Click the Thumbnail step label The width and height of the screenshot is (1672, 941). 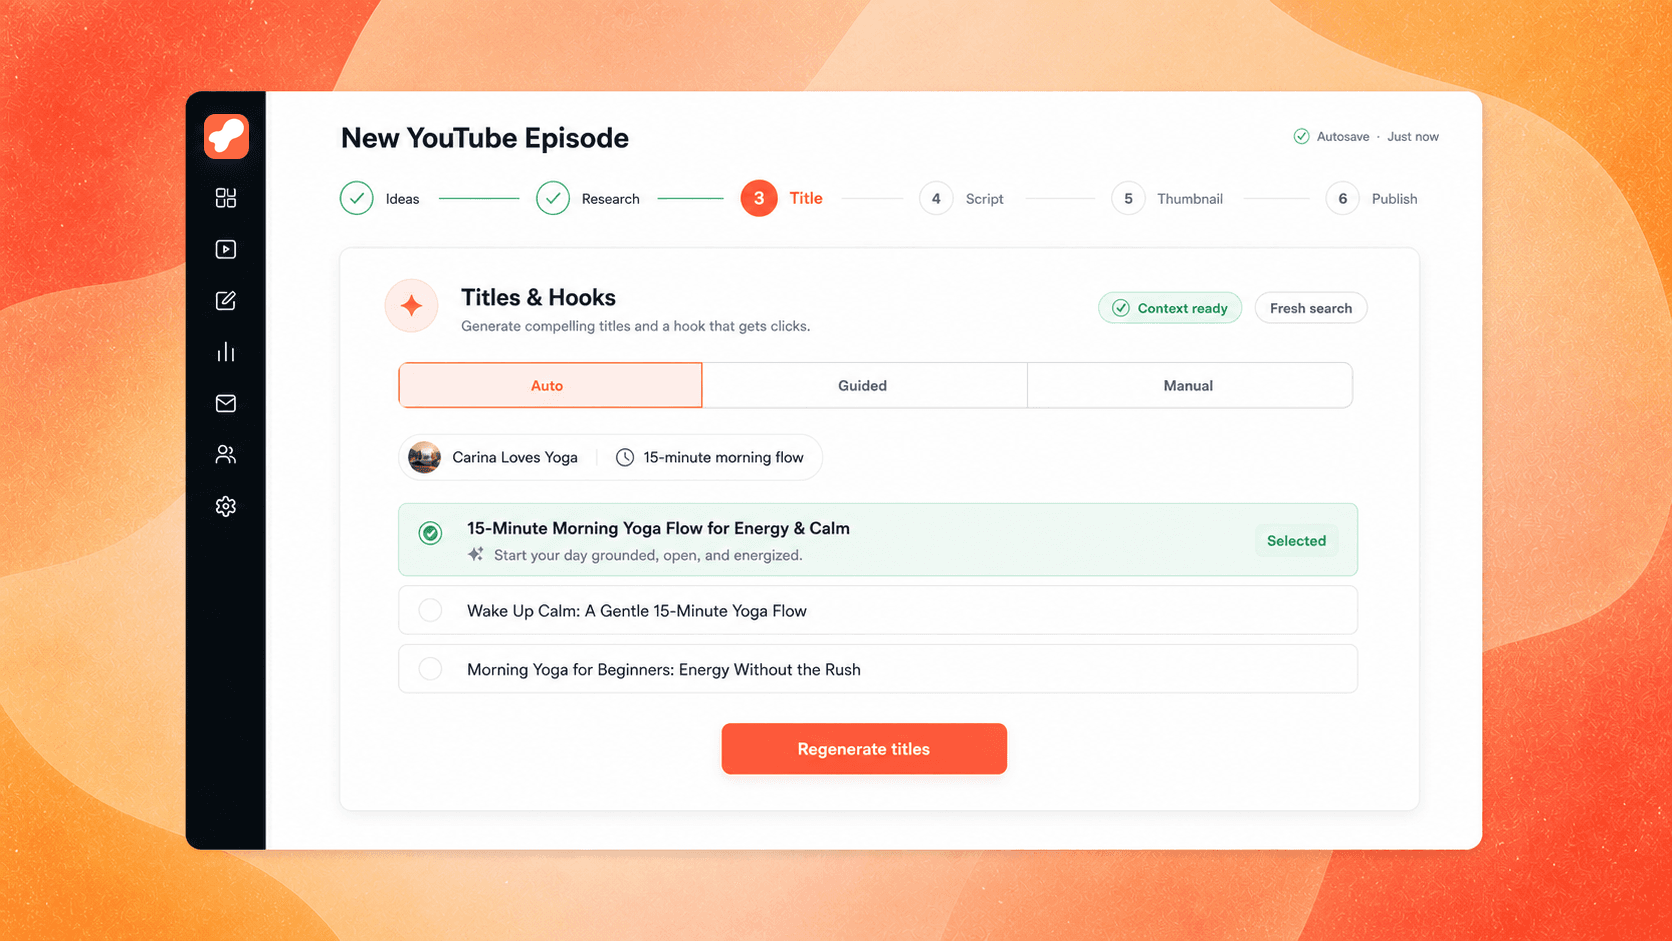pyautogui.click(x=1190, y=199)
